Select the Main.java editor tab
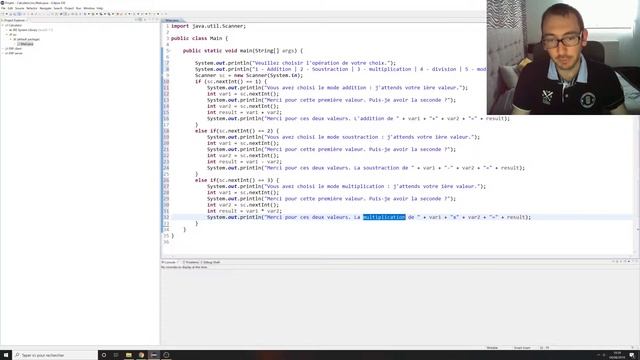640x360 pixels. (x=172, y=20)
